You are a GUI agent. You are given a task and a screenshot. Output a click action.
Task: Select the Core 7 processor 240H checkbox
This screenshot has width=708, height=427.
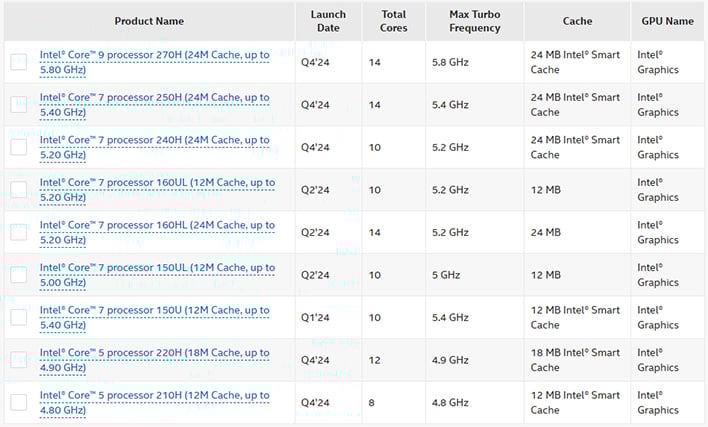click(x=19, y=147)
